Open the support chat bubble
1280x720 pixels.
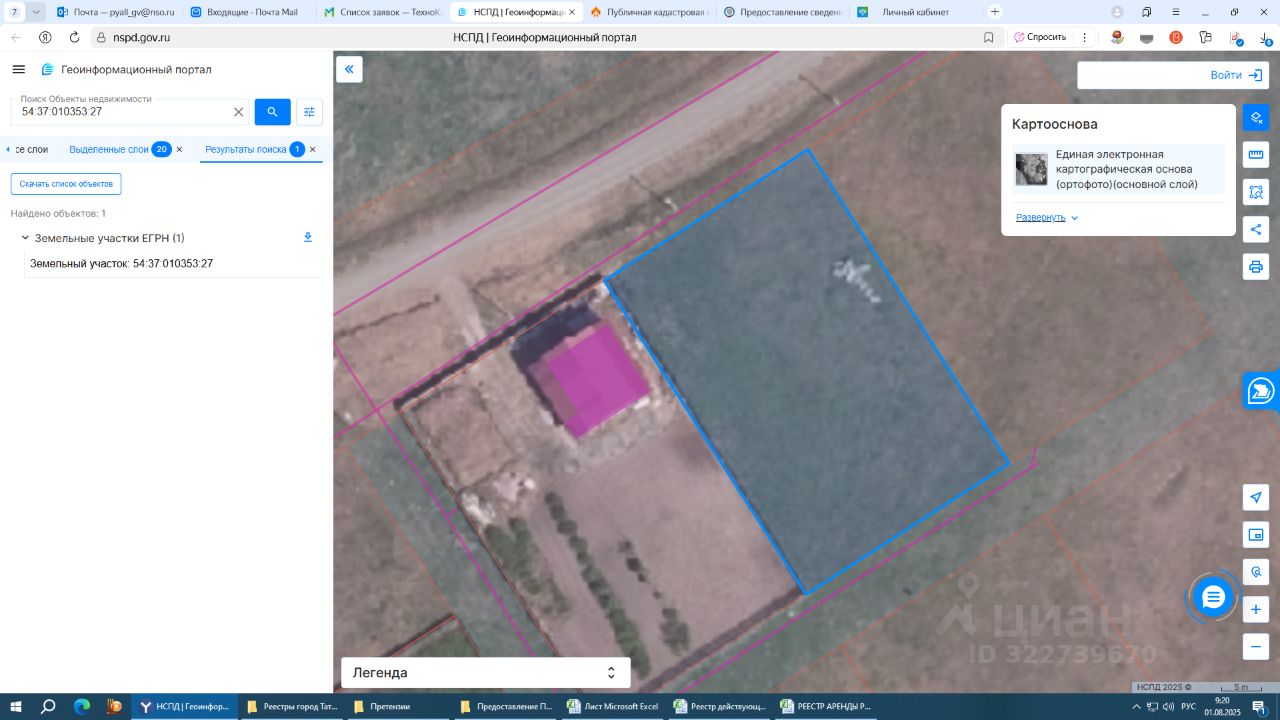(1213, 598)
